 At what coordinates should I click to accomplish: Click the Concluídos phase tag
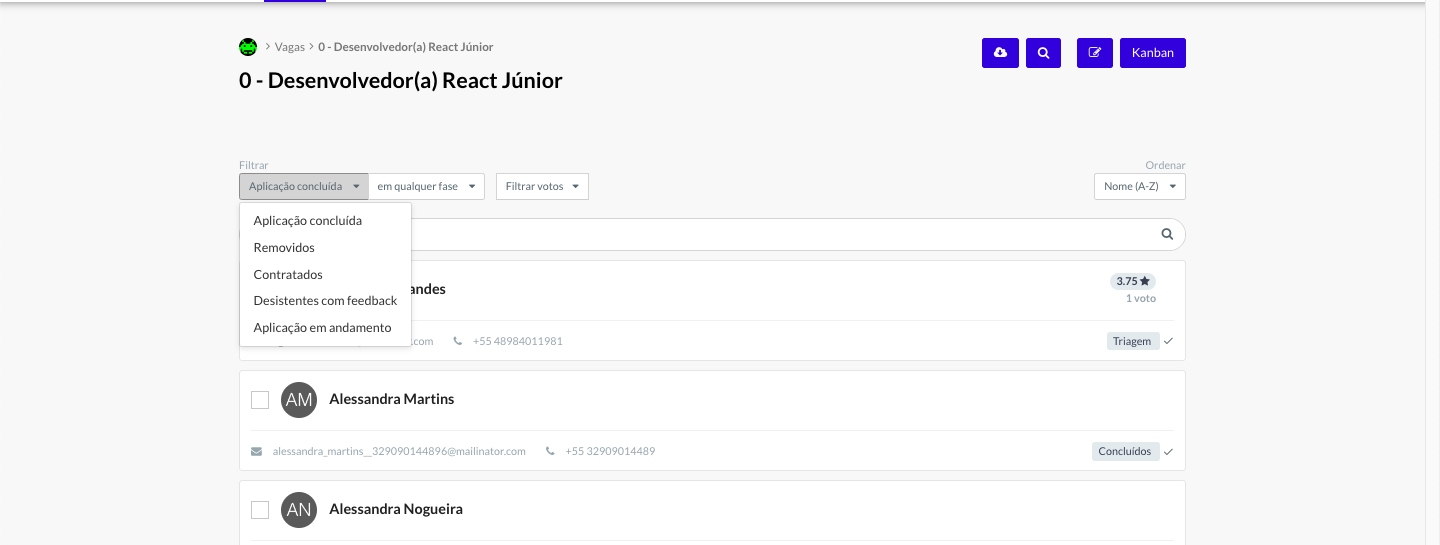click(x=1125, y=451)
